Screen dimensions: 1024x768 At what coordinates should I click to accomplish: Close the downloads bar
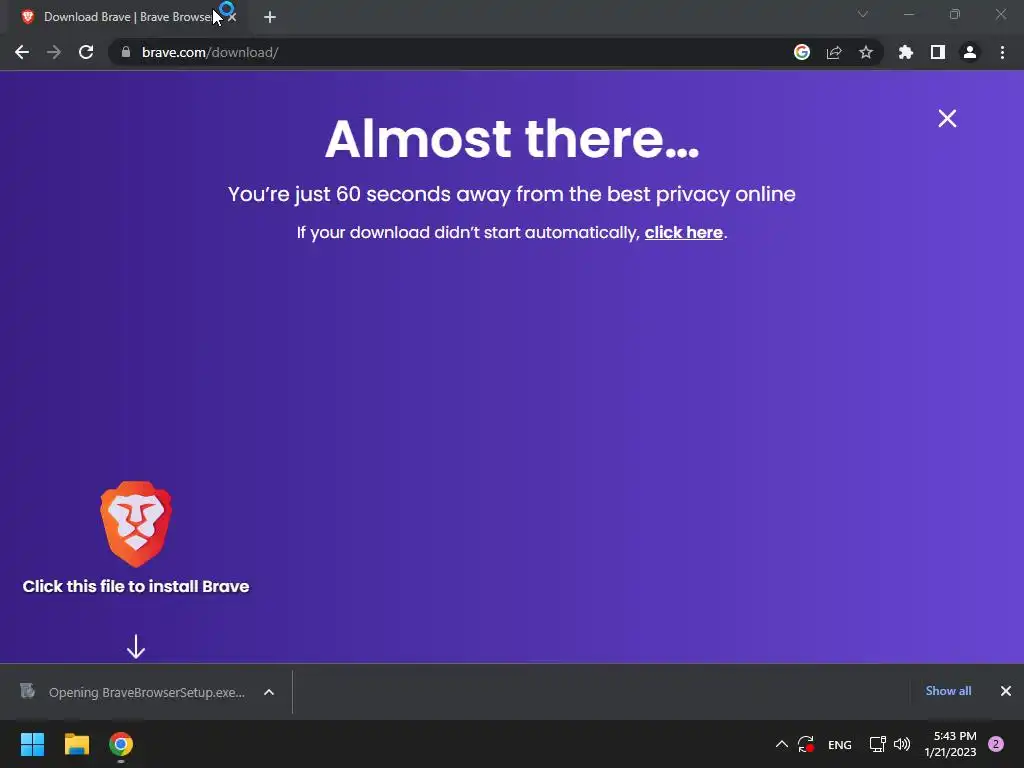[x=1006, y=691]
